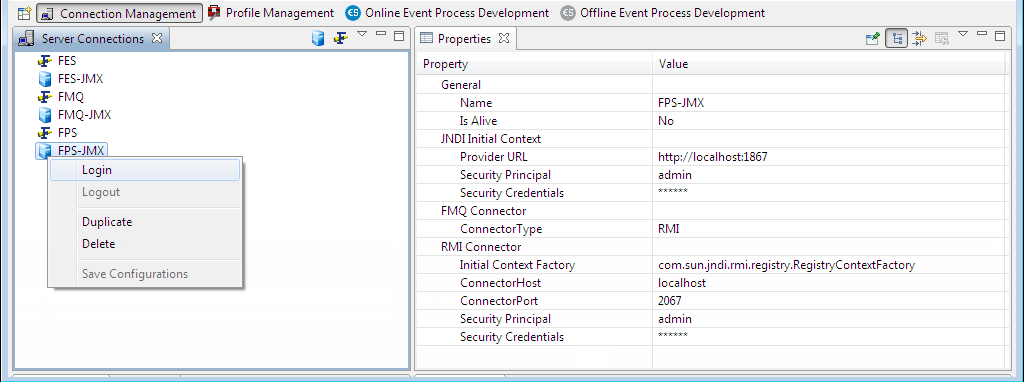Open Server Connections view menu triangle
Viewport: 1024px width, 382px height.
tap(362, 34)
